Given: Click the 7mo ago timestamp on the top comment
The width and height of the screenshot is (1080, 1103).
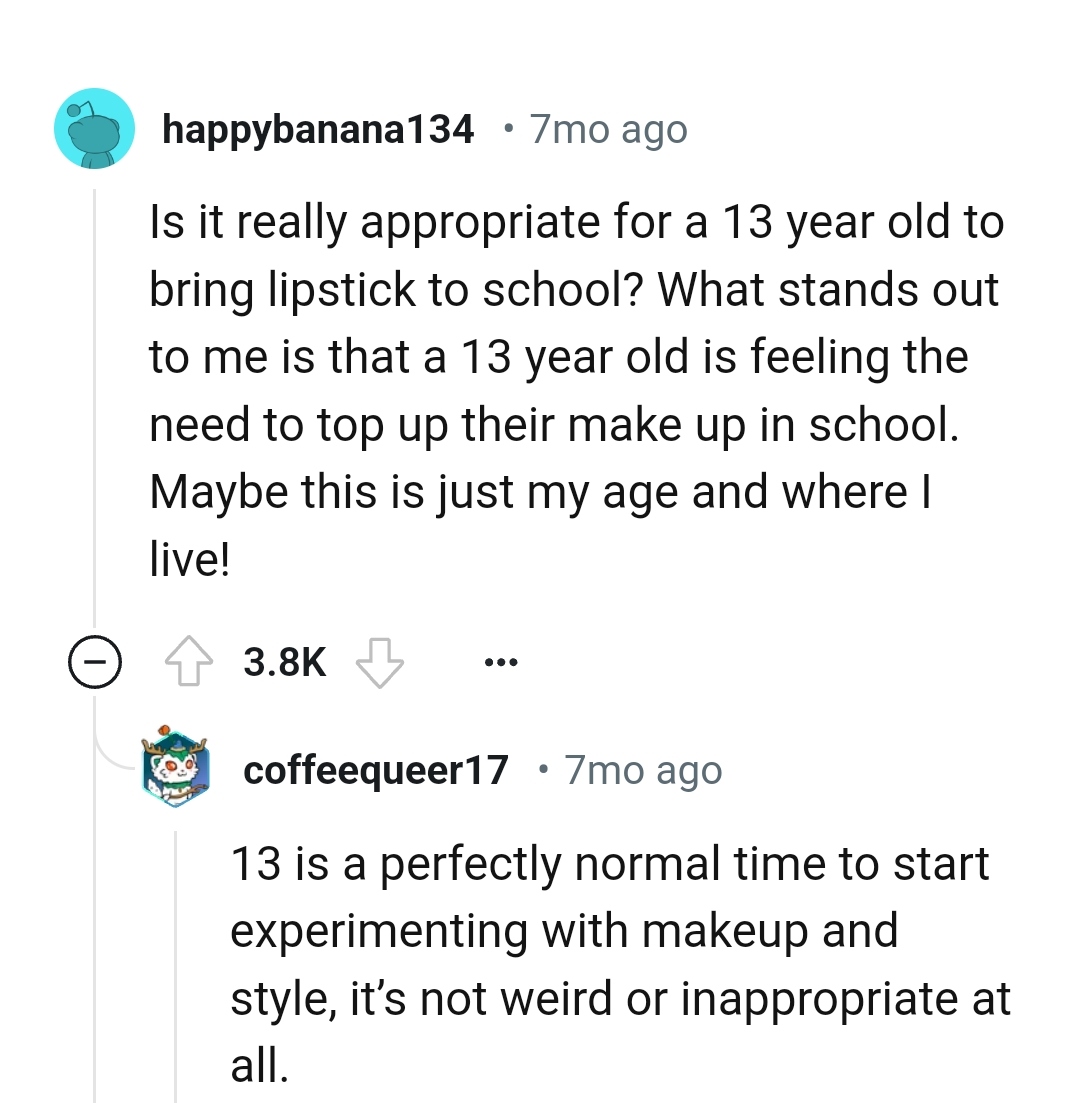Looking at the screenshot, I should click(607, 128).
